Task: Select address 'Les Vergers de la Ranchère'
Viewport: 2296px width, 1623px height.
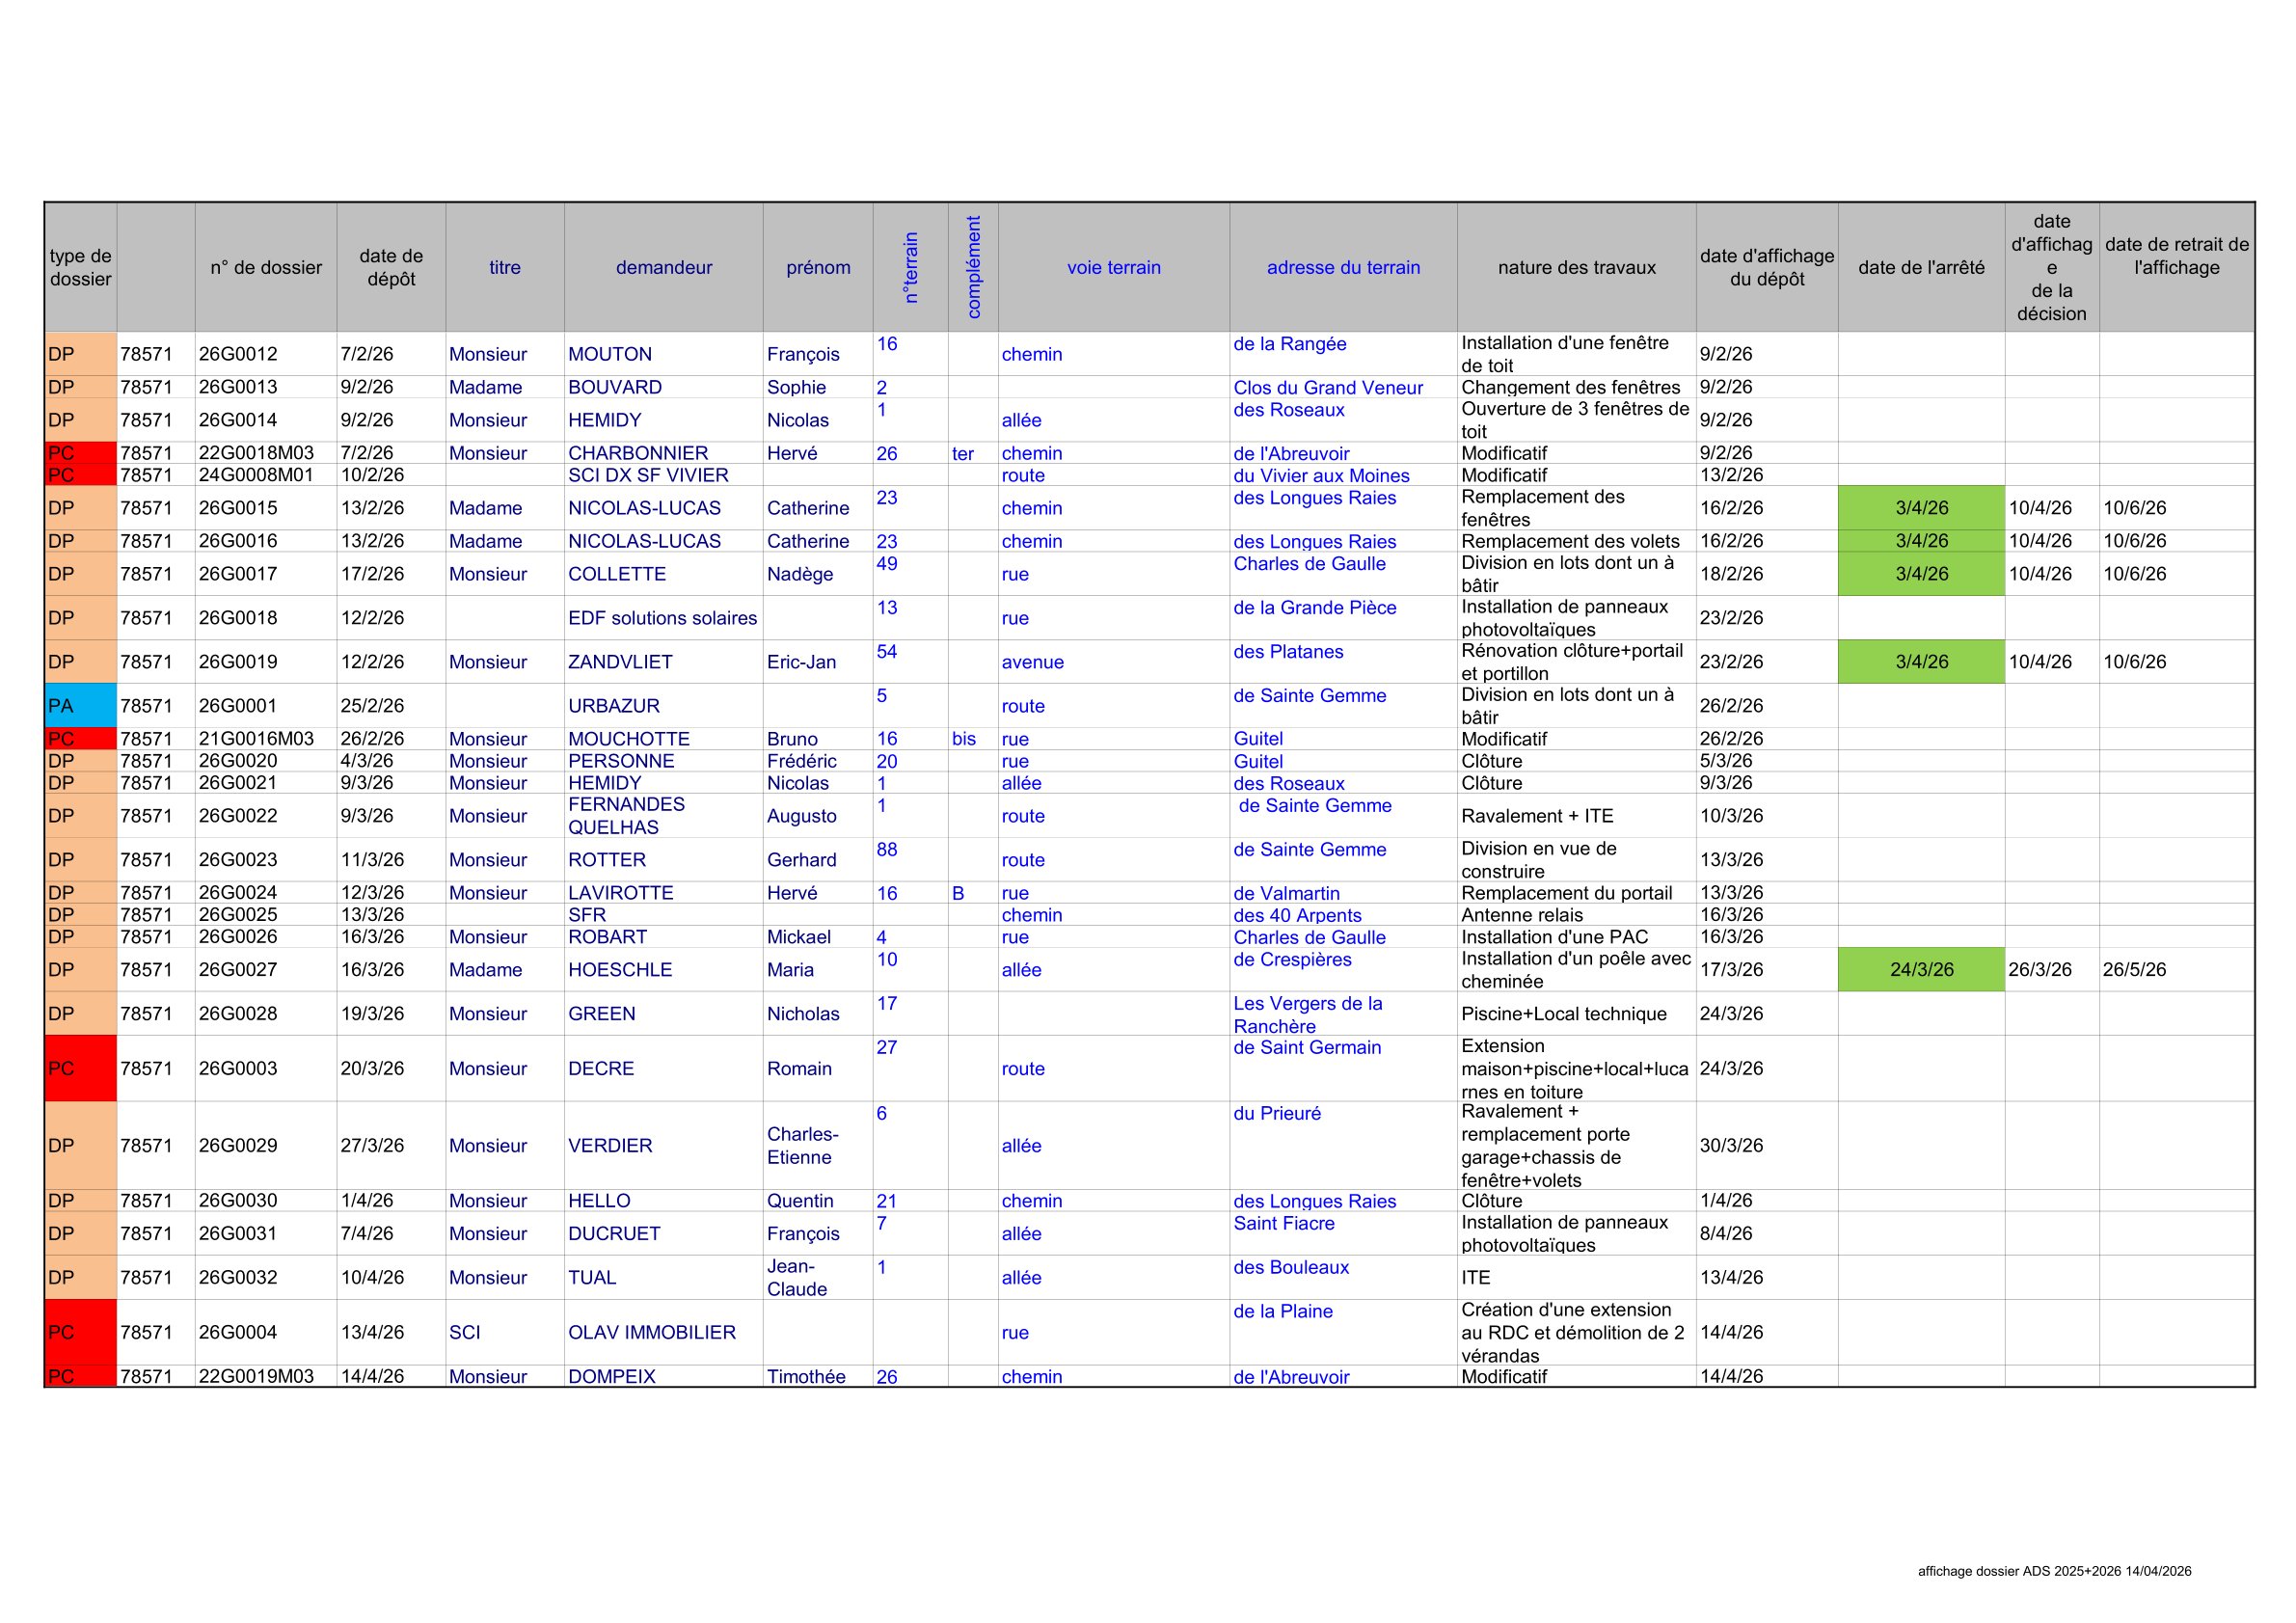Action: click(x=1307, y=1014)
